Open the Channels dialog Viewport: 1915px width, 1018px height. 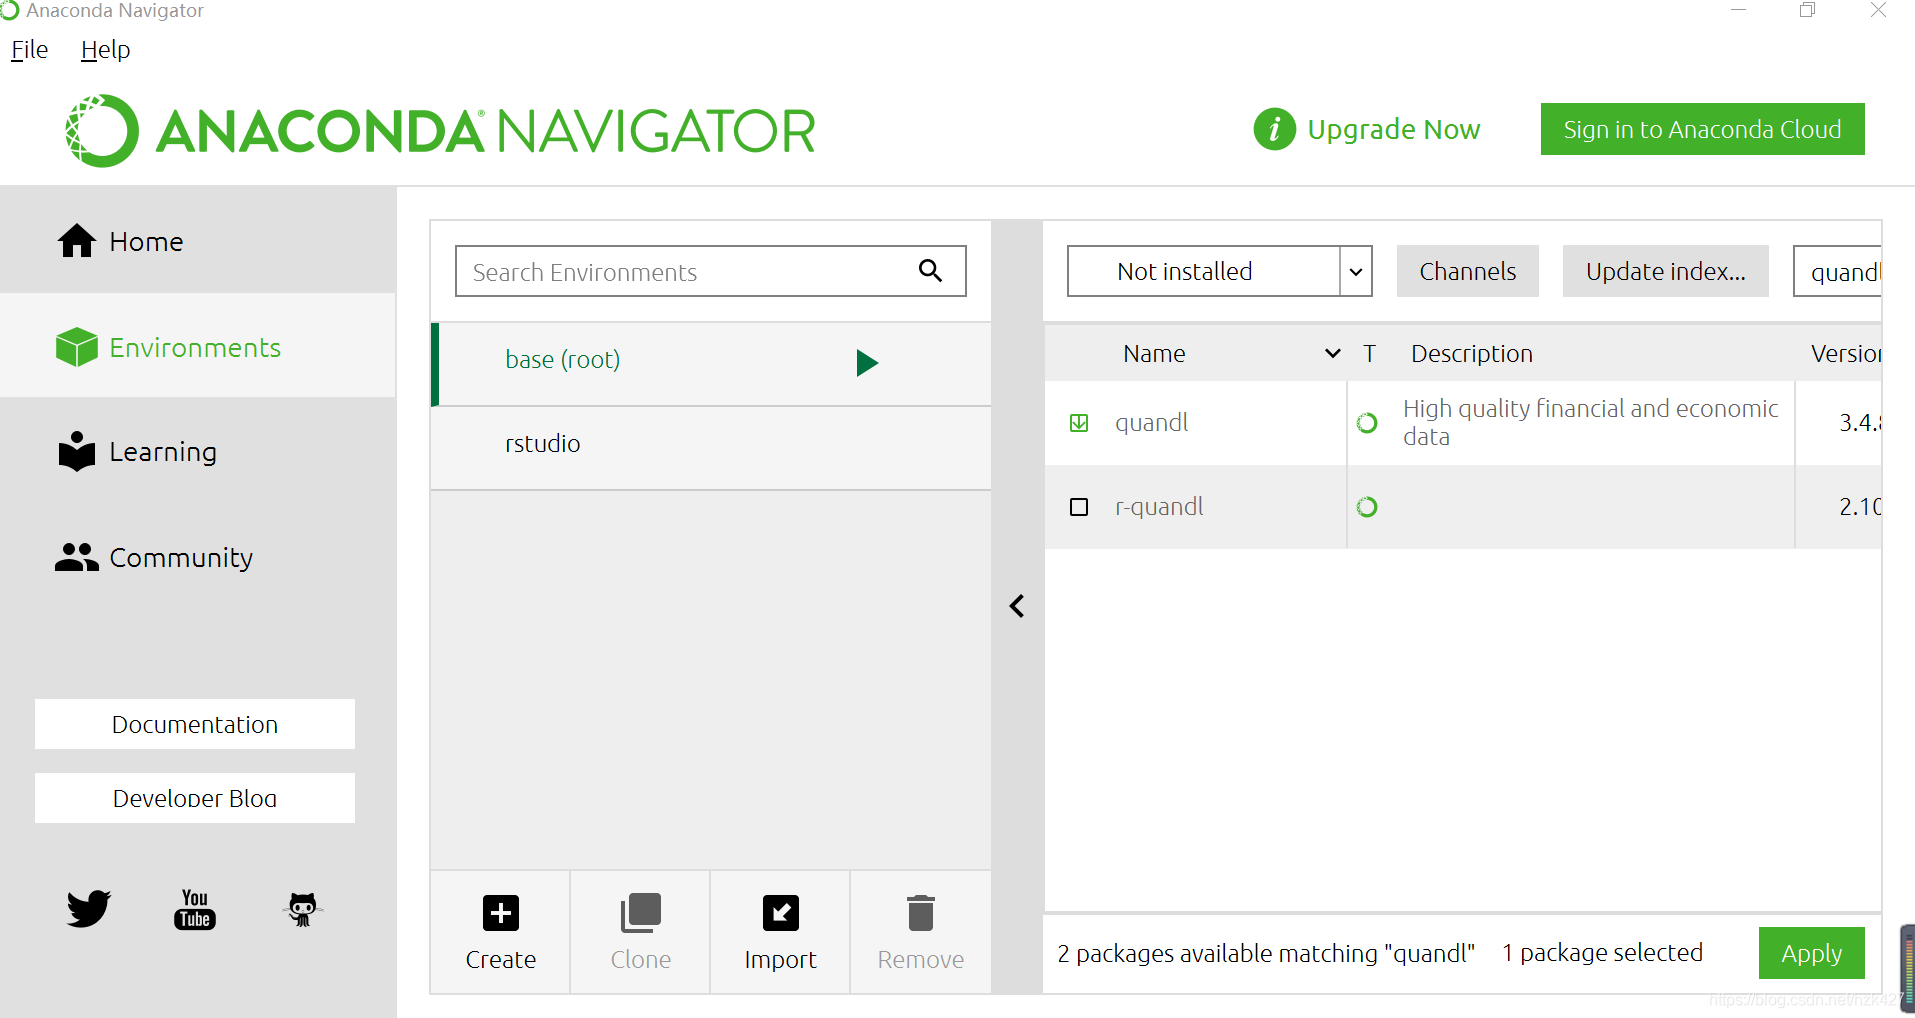[x=1467, y=271]
